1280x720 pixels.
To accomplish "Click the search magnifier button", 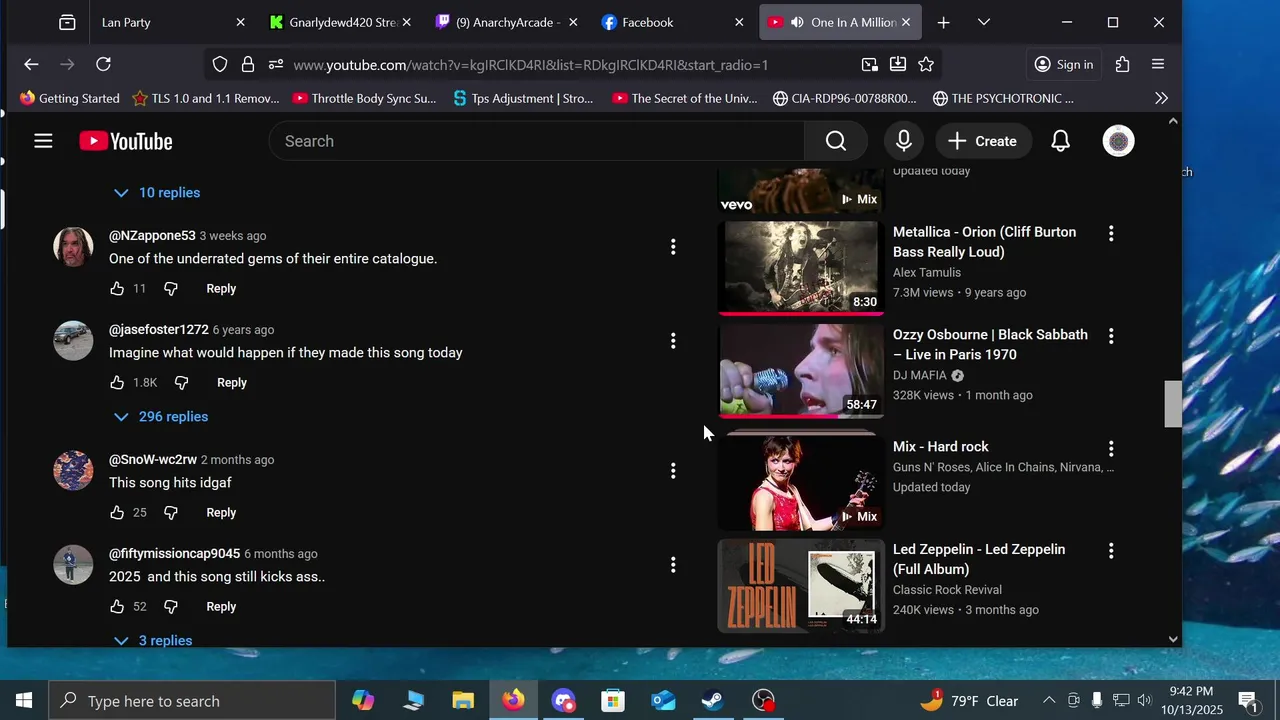I will click(836, 141).
